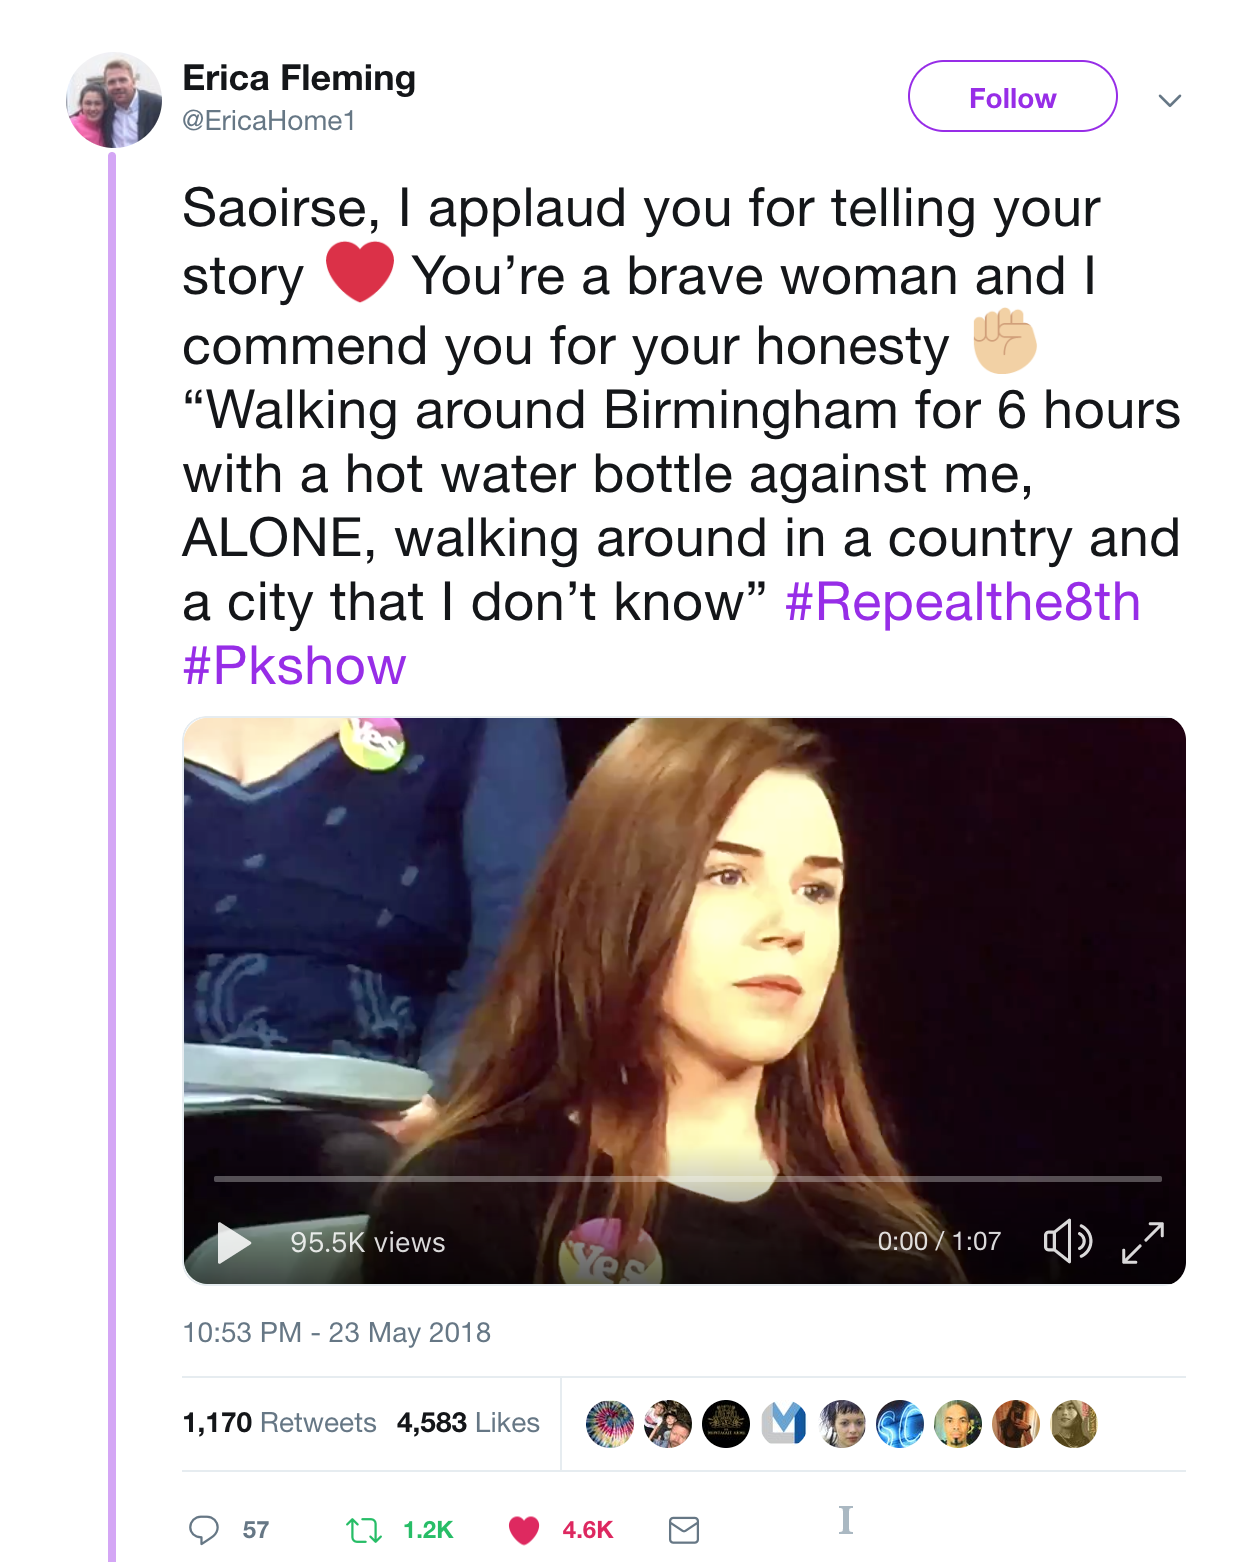The image size is (1252, 1562).
Task: Play the video
Action: (234, 1242)
